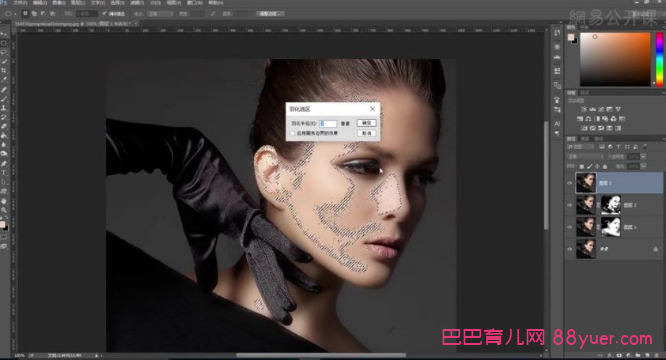Open the Paragraph panel icon in dock
Viewport: 666px width, 360px height.
[557, 133]
